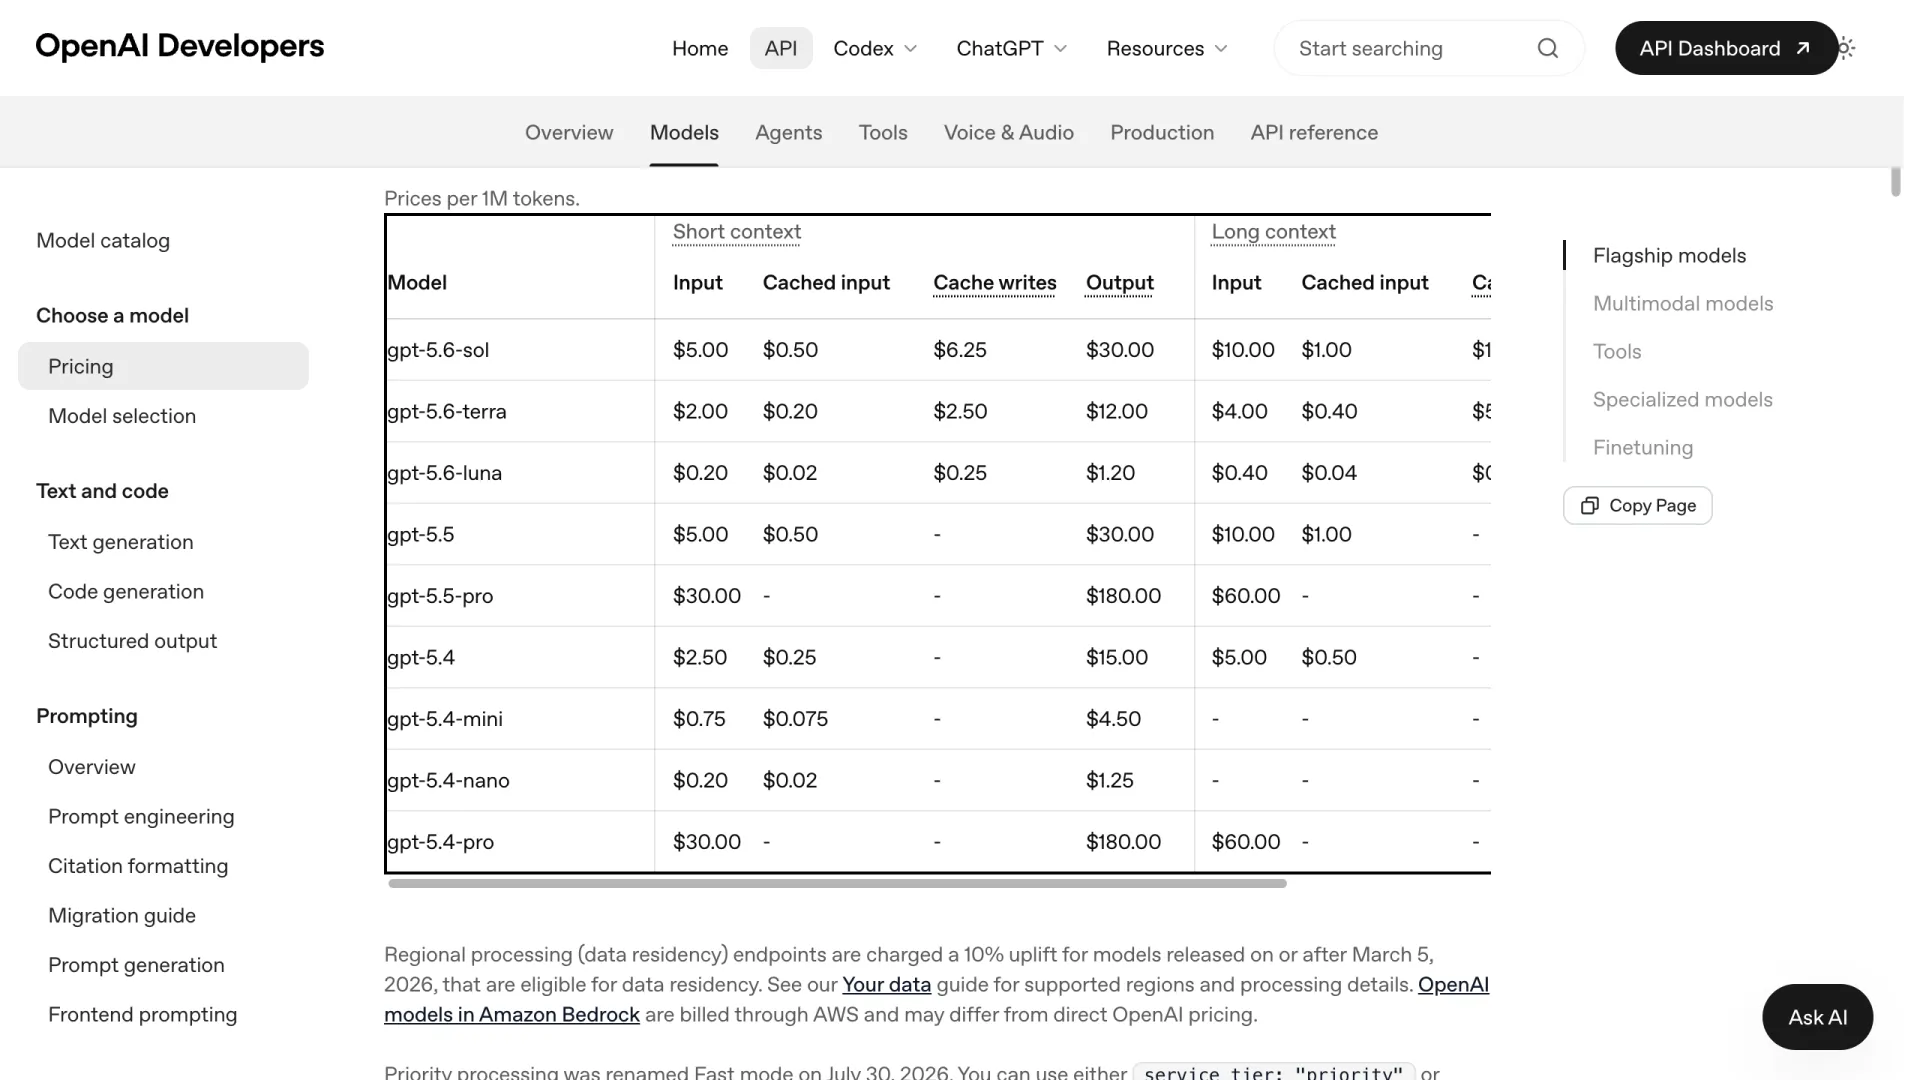Select the API nav item

(x=781, y=48)
